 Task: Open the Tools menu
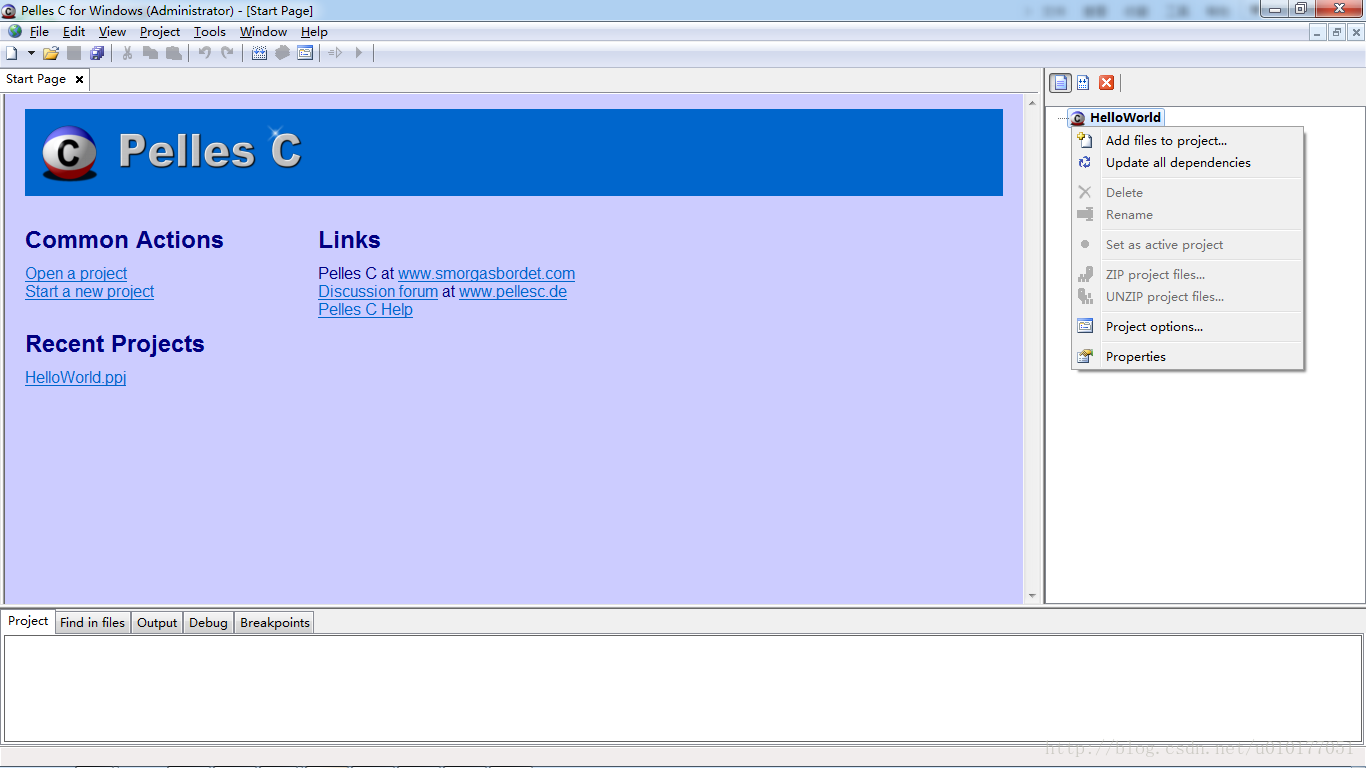pos(210,32)
